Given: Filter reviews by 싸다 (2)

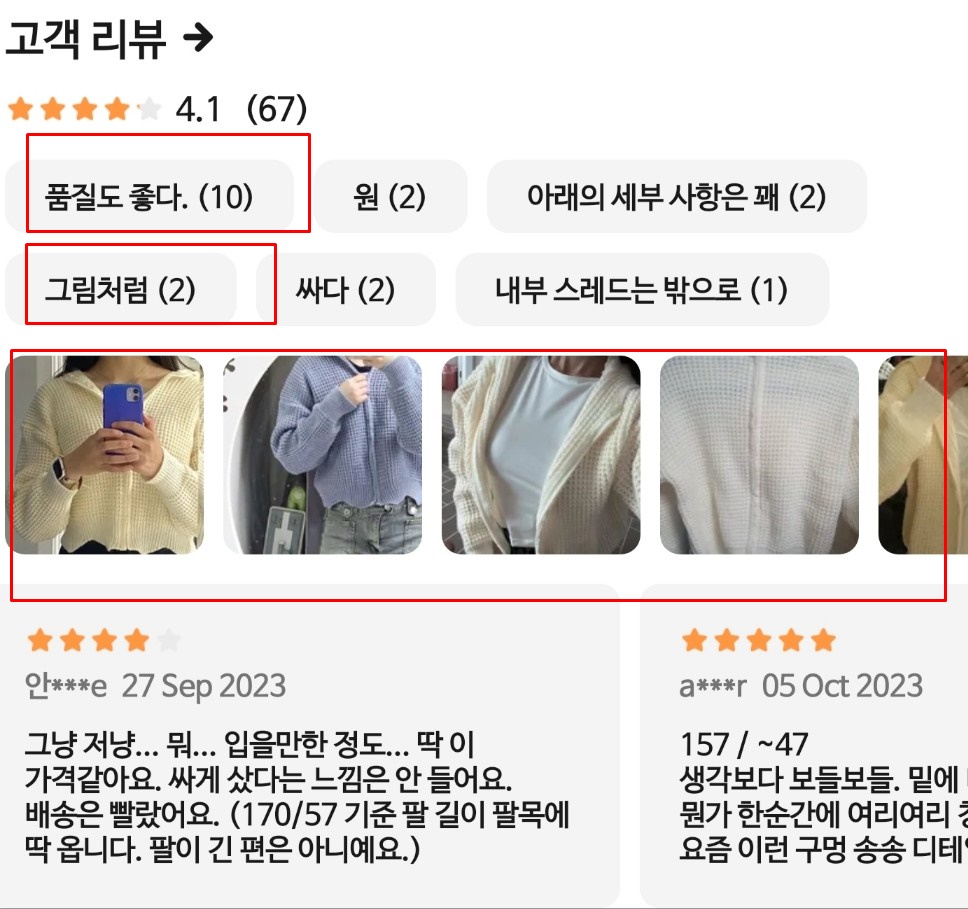Looking at the screenshot, I should [346, 289].
